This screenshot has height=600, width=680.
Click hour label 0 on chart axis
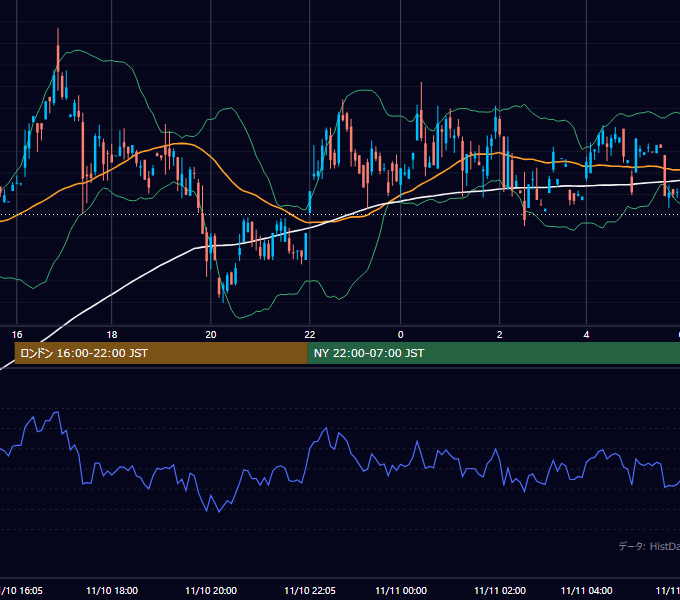coord(400,335)
